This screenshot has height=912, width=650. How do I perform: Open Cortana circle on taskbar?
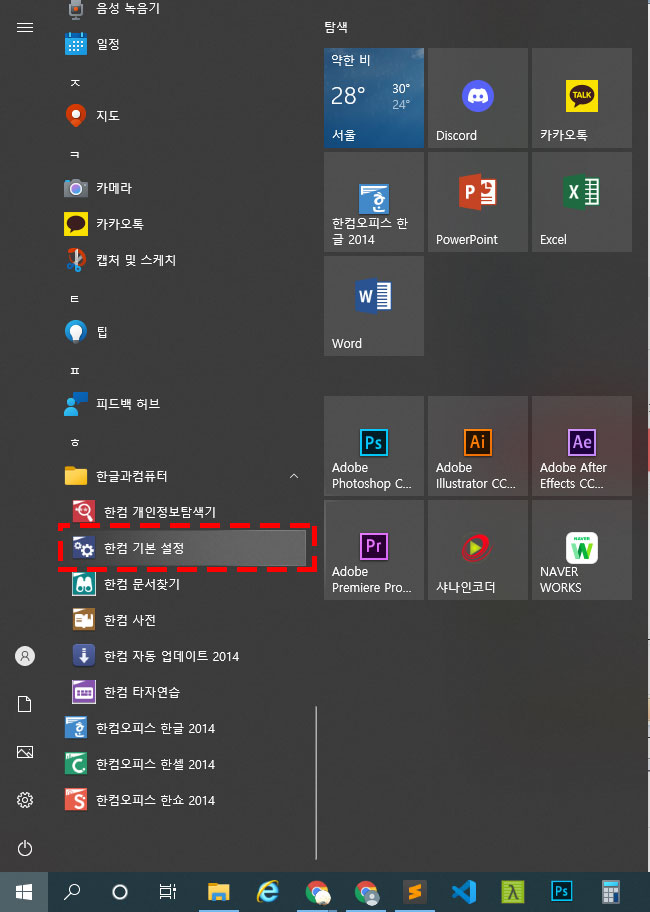(x=120, y=892)
